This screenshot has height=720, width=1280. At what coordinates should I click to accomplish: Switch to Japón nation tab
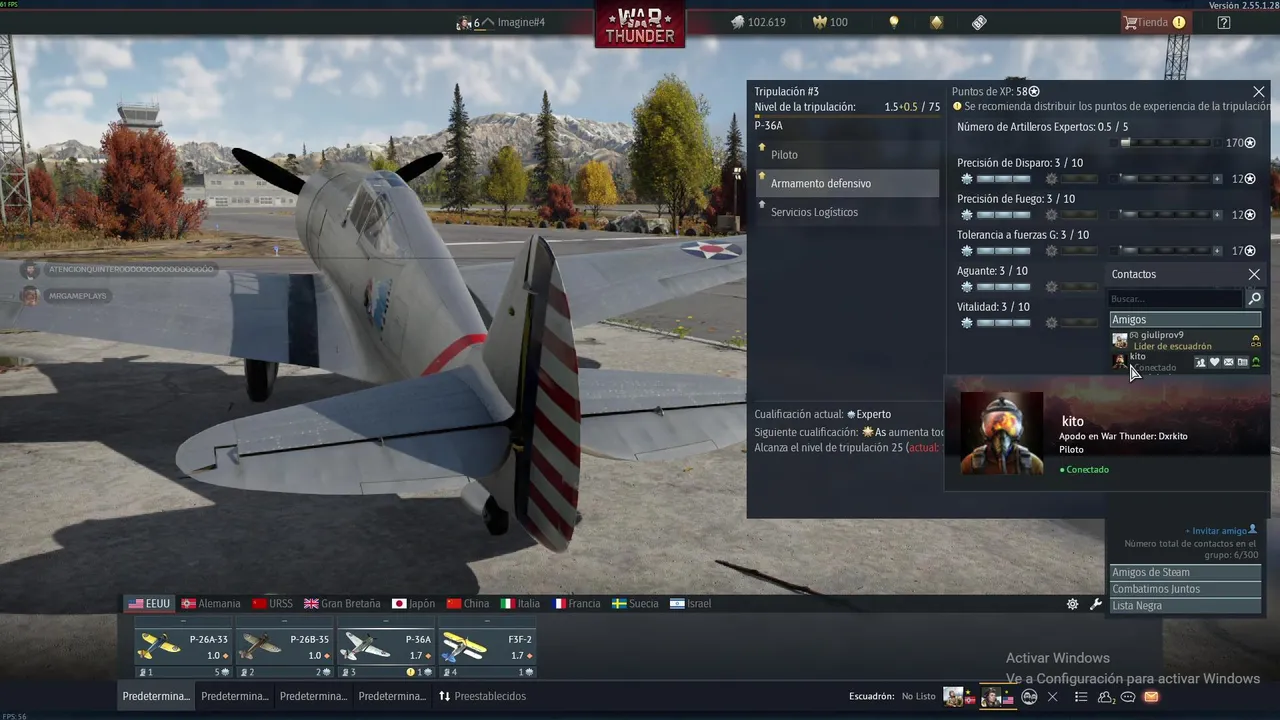413,604
